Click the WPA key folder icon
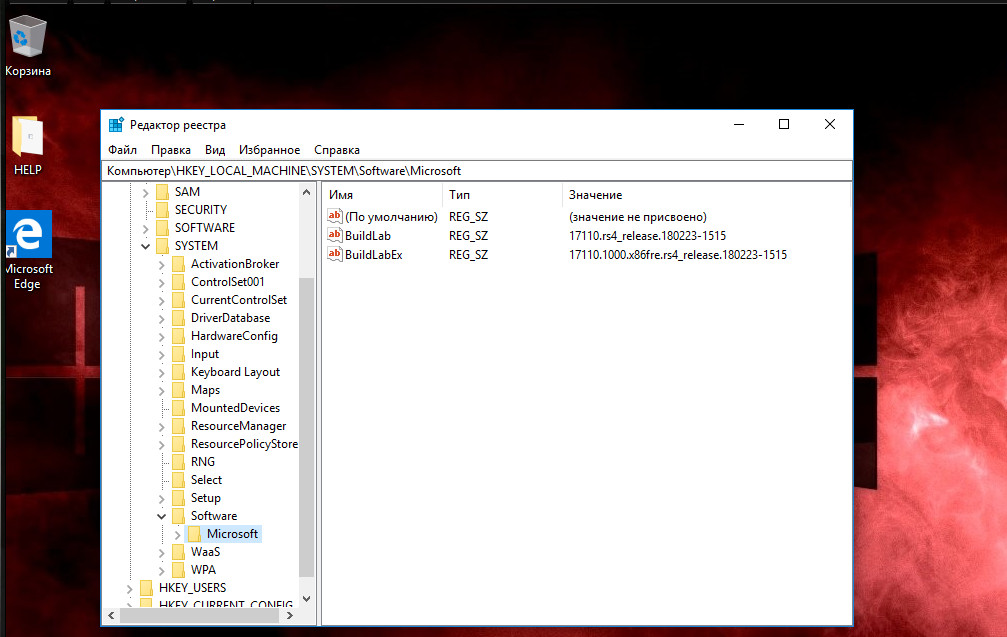 coord(179,570)
